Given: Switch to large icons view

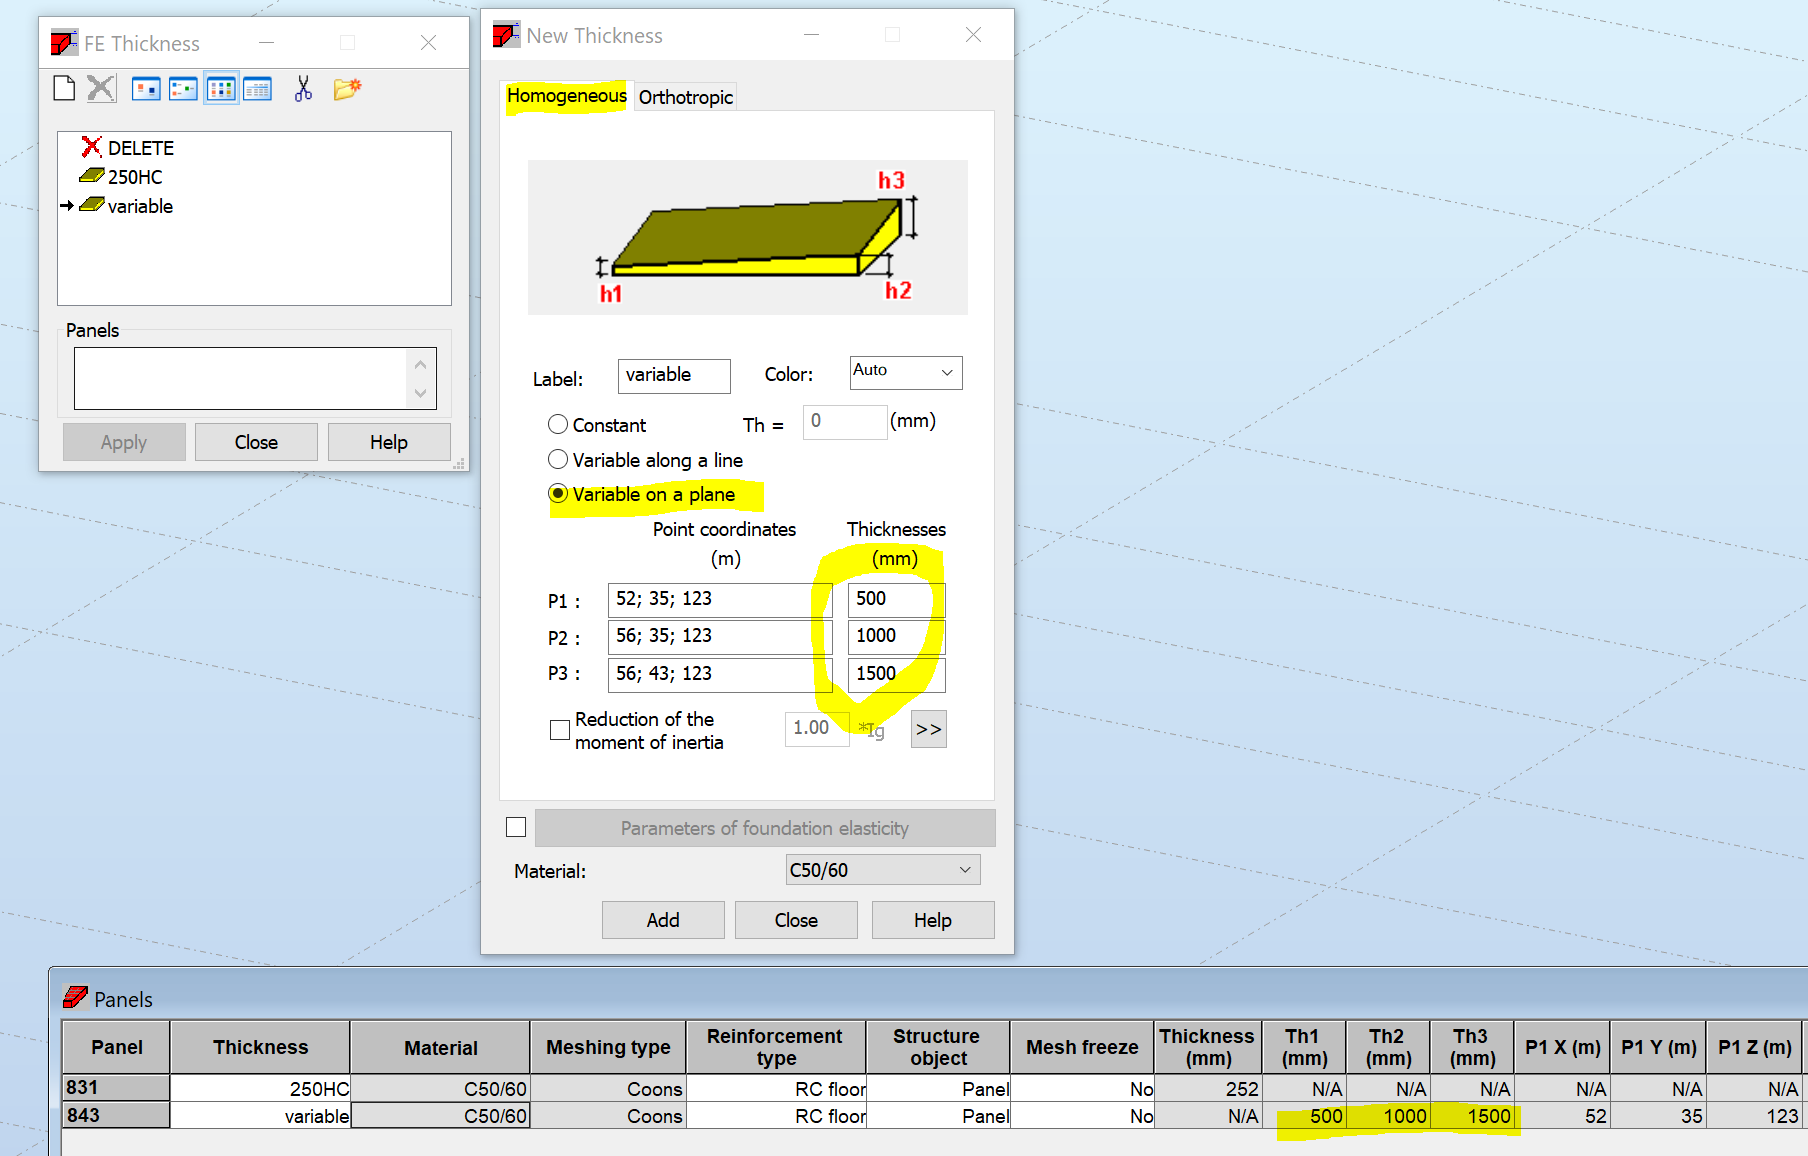Looking at the screenshot, I should click(x=146, y=88).
